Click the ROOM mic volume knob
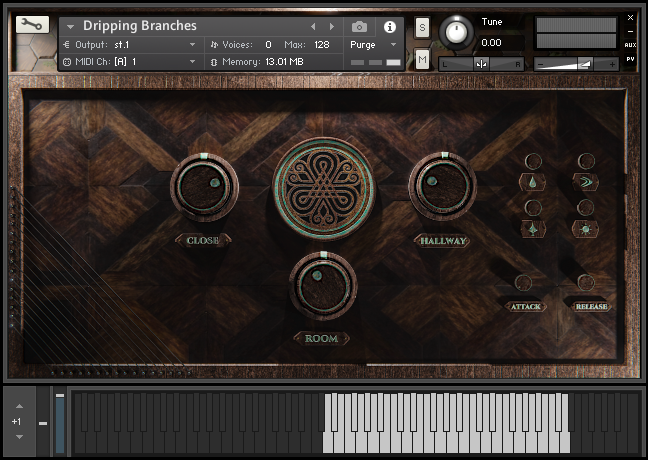The height and width of the screenshot is (460, 648). coord(323,286)
